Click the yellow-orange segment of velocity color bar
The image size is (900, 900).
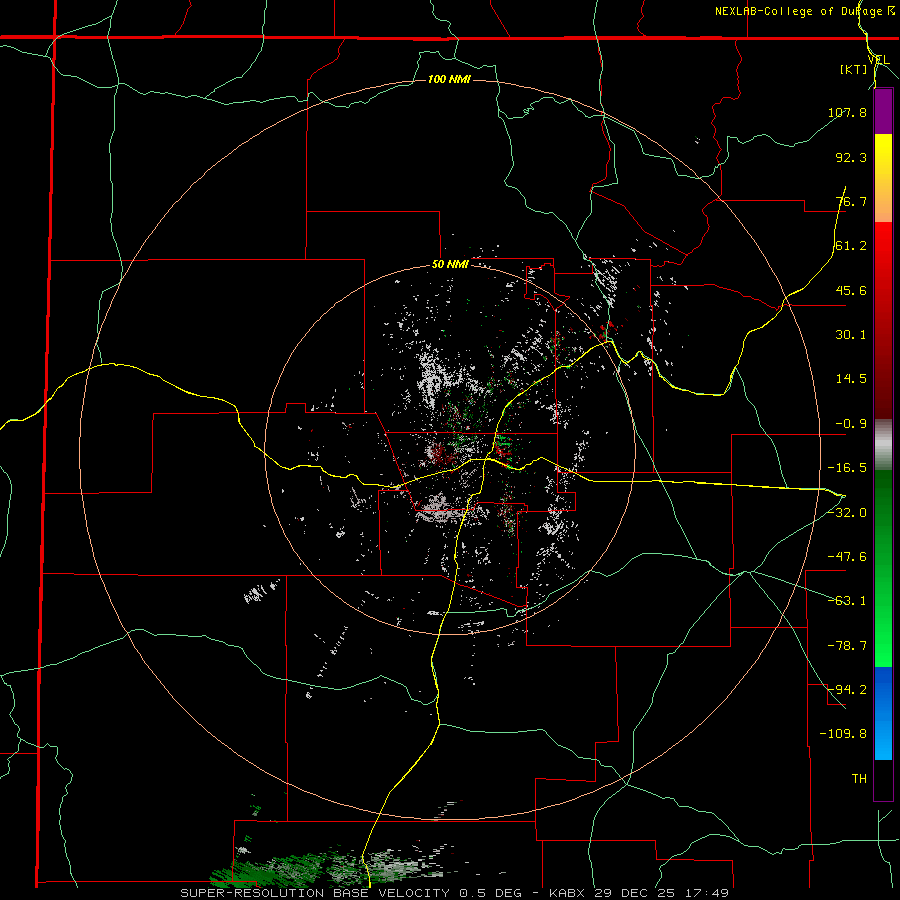click(883, 178)
